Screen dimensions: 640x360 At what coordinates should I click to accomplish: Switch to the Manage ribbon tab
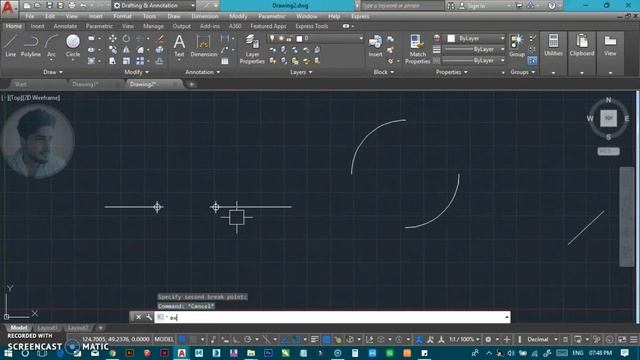pyautogui.click(x=153, y=26)
